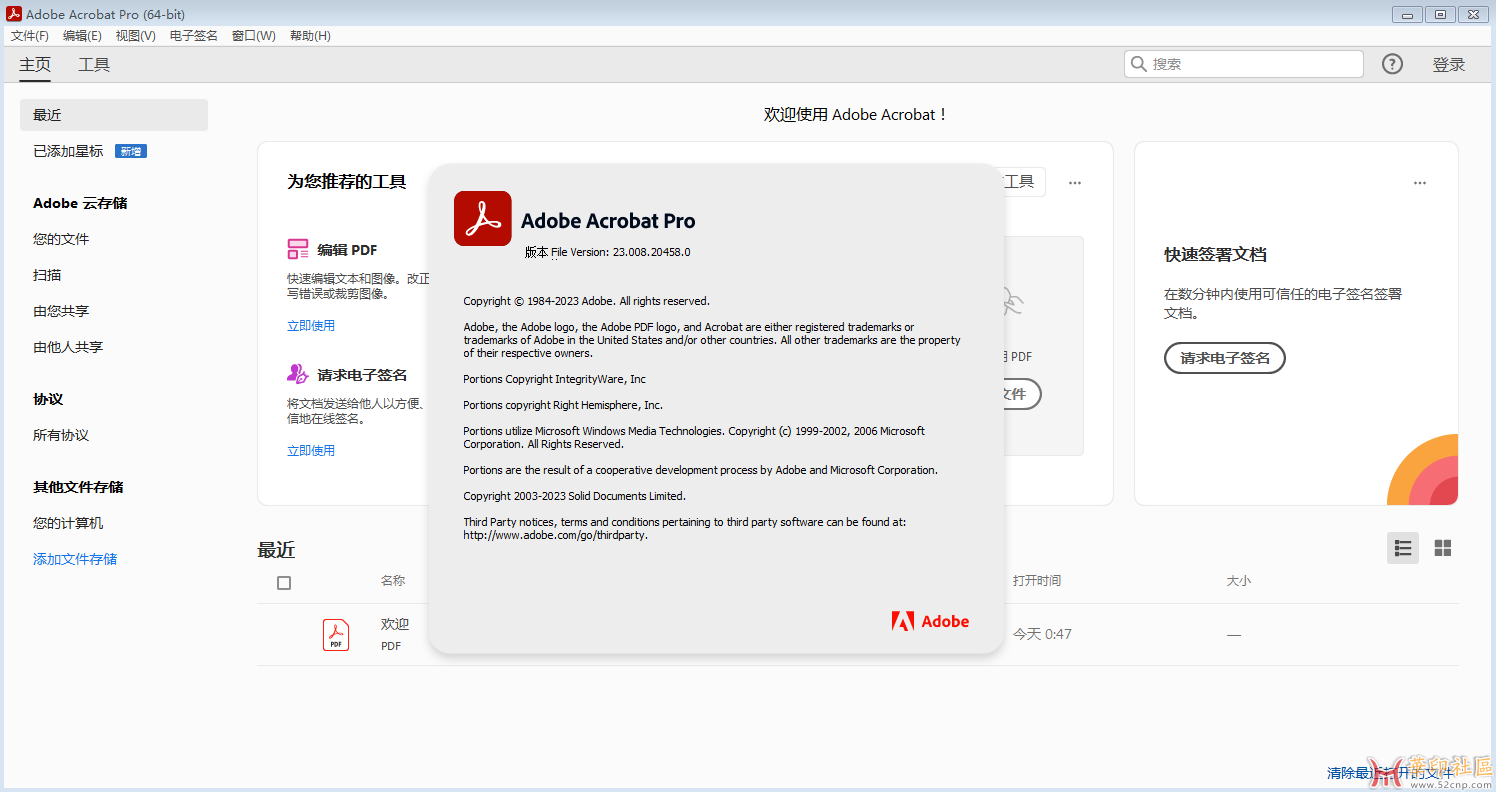The width and height of the screenshot is (1496, 792).
Task: Open 您的文件 under Adobe cloud storage
Action: [x=61, y=239]
